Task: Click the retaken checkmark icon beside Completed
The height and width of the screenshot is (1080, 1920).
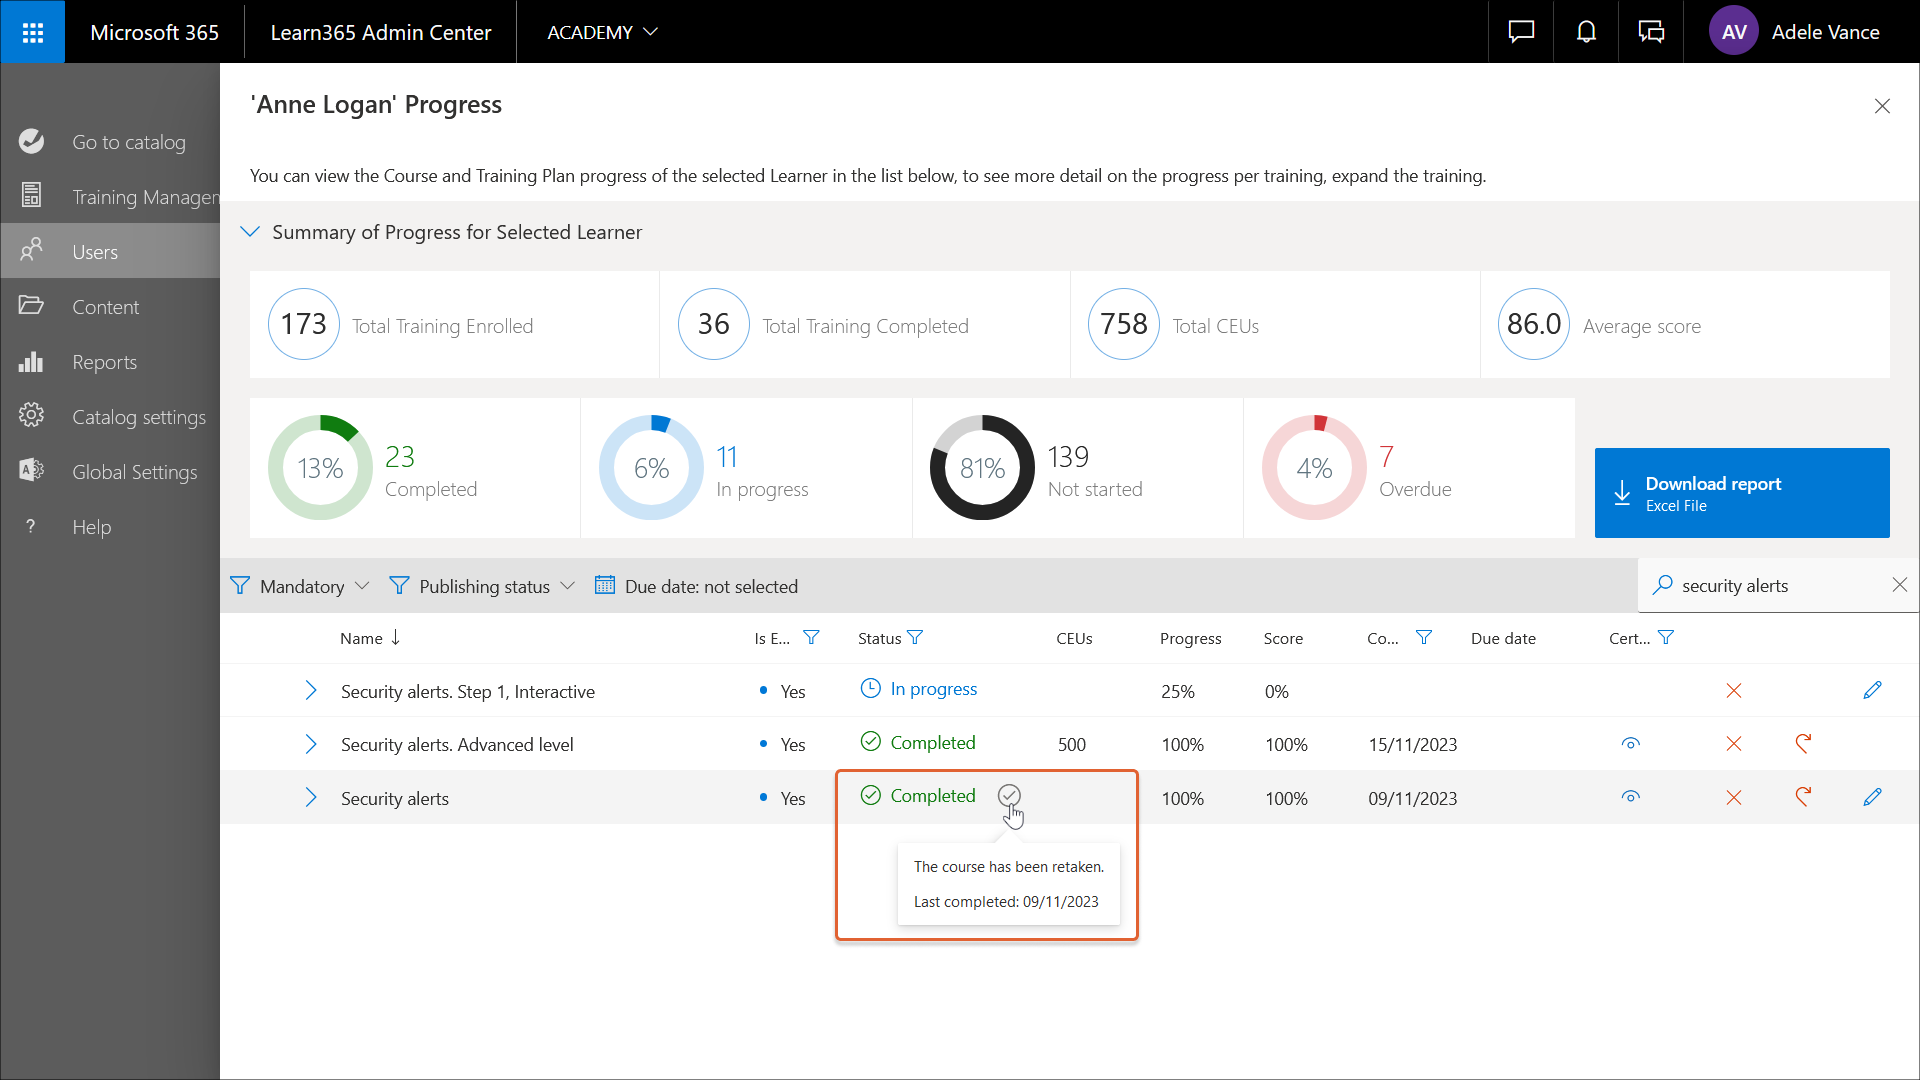Action: tap(1009, 795)
